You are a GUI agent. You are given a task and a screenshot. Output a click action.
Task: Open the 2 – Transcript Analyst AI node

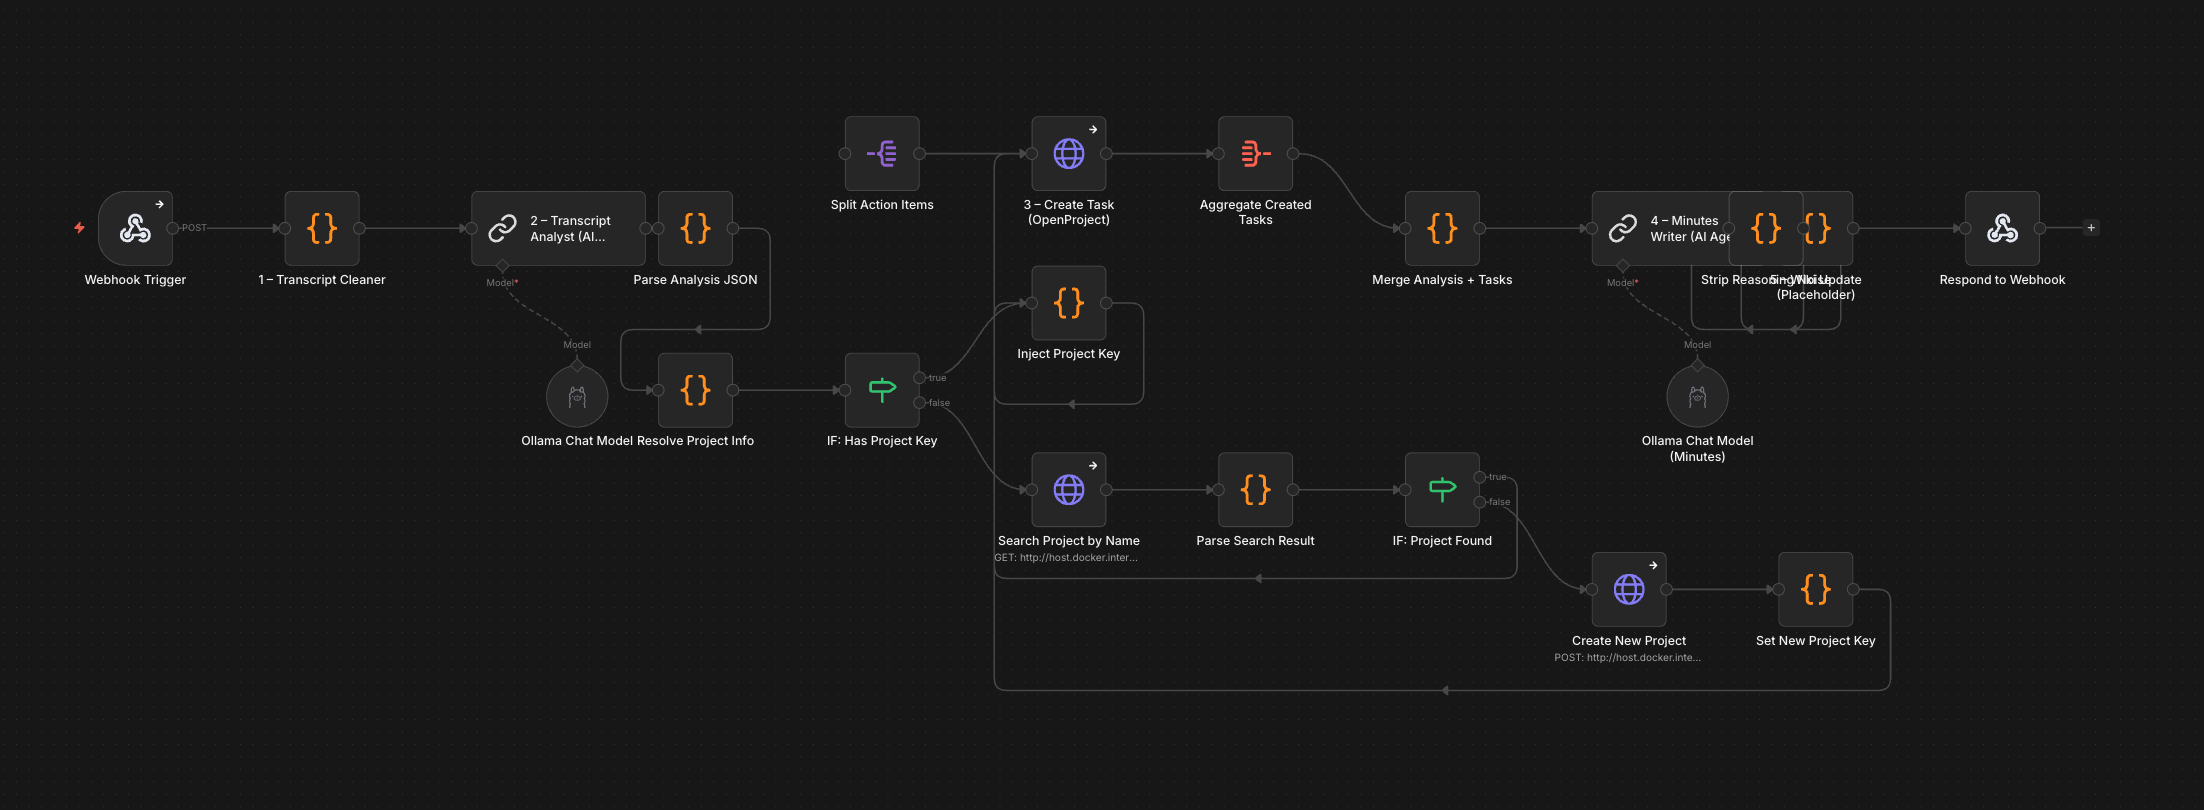pos(557,229)
